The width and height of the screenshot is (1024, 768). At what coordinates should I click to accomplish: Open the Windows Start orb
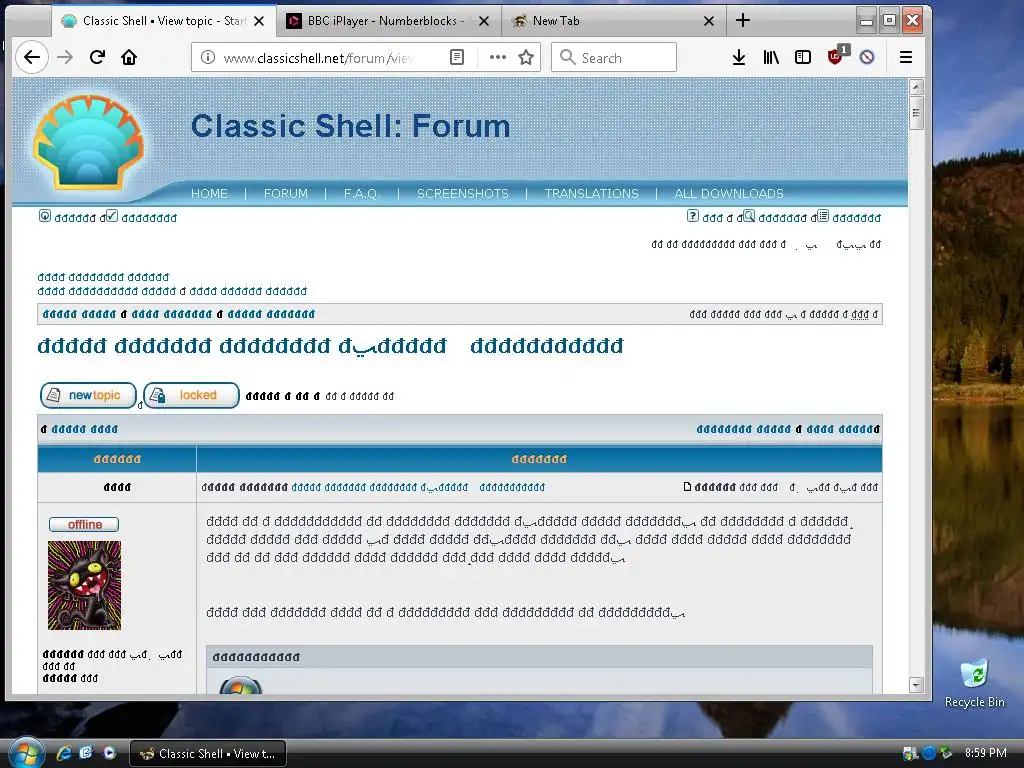(26, 753)
